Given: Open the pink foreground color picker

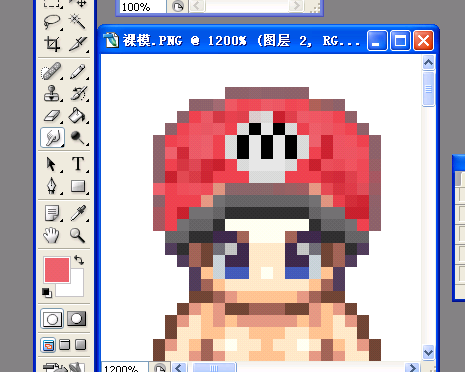Looking at the screenshot, I should [57, 270].
